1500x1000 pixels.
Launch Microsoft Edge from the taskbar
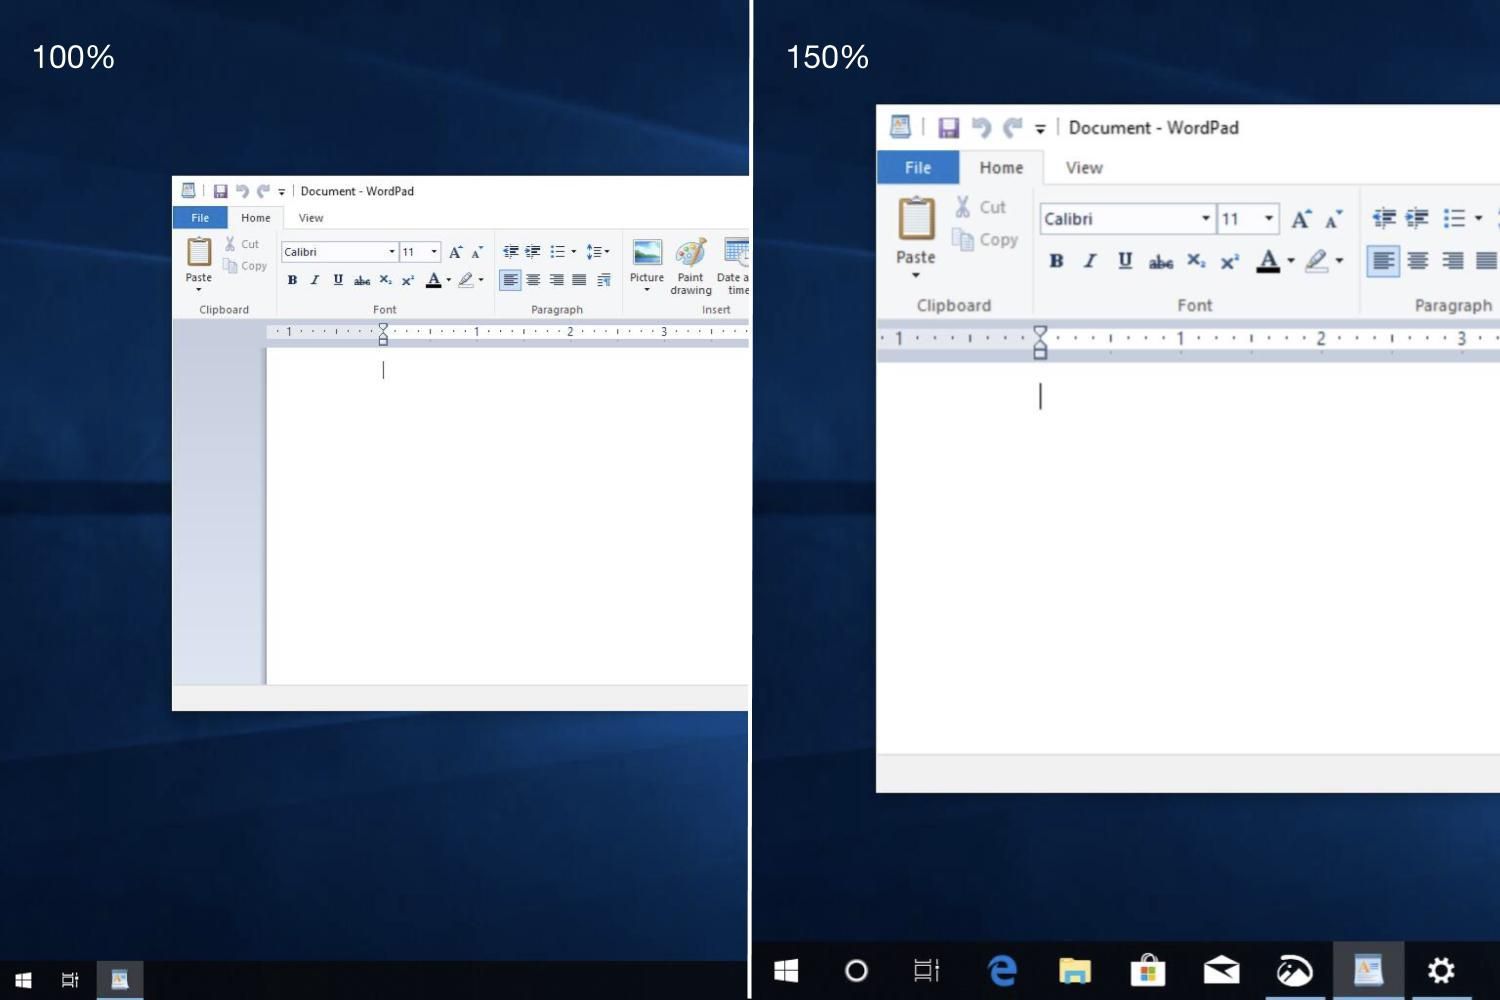[x=1001, y=969]
